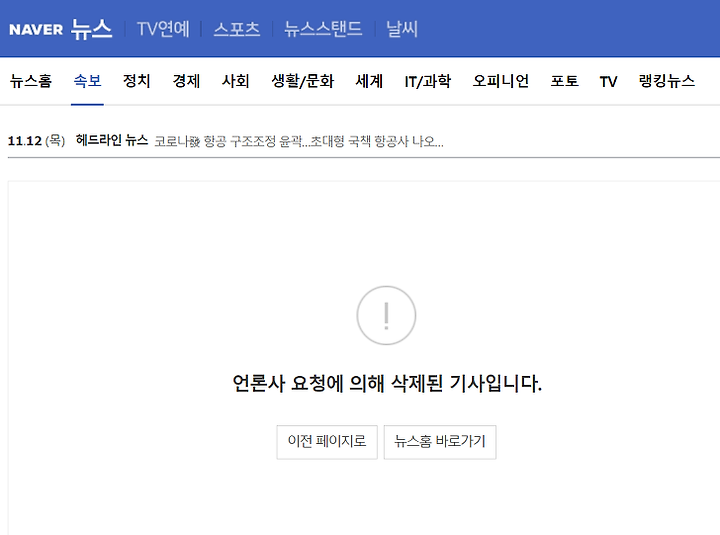Go to TV연예 section

pyautogui.click(x=163, y=29)
